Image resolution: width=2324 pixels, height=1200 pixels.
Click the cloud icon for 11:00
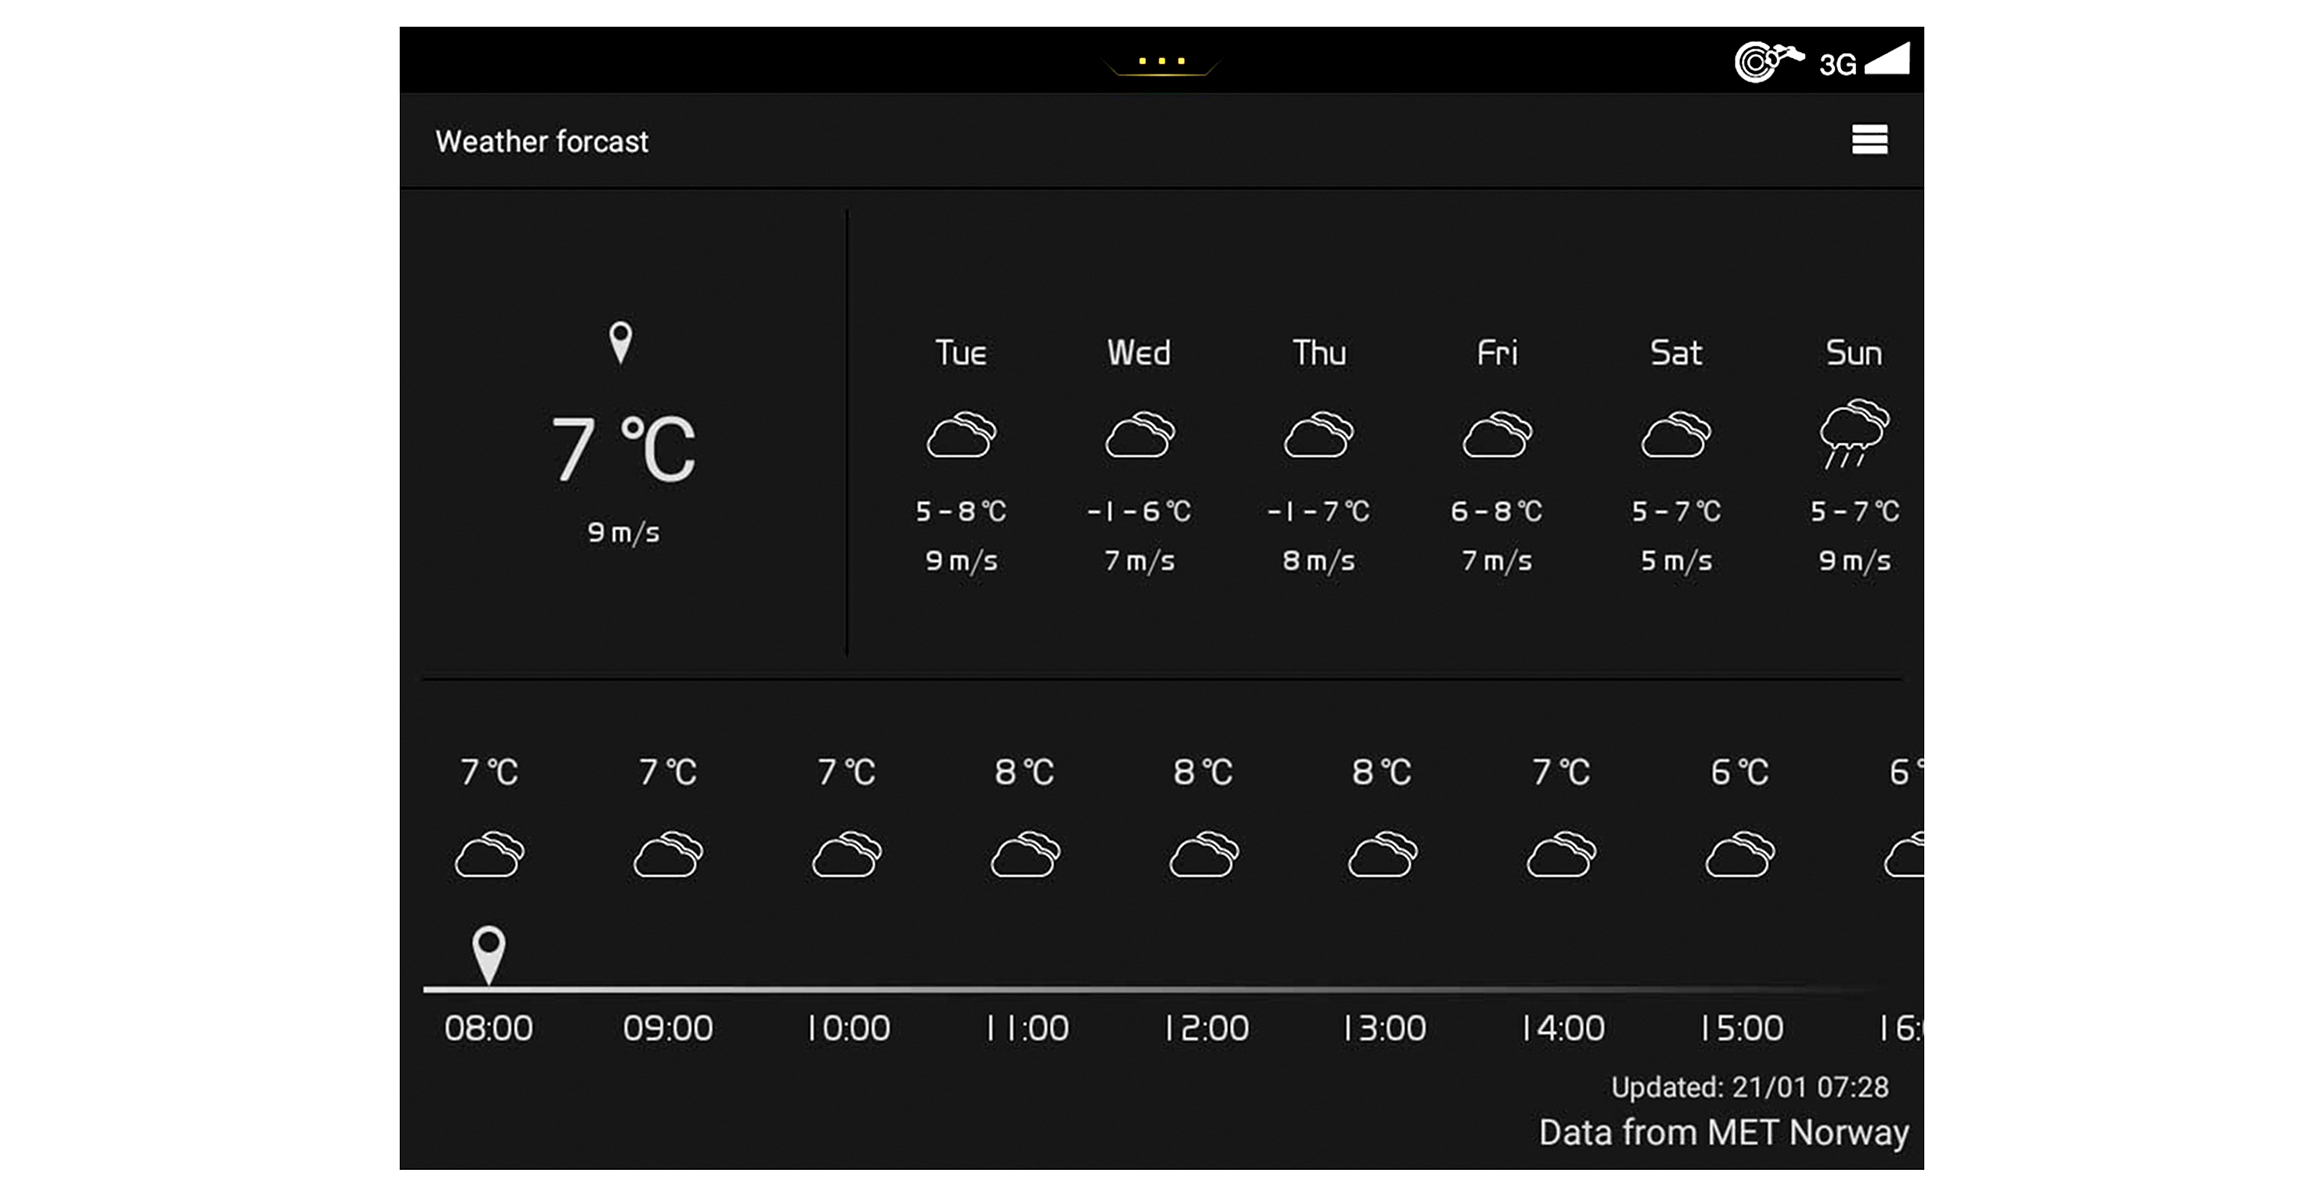tap(1025, 854)
